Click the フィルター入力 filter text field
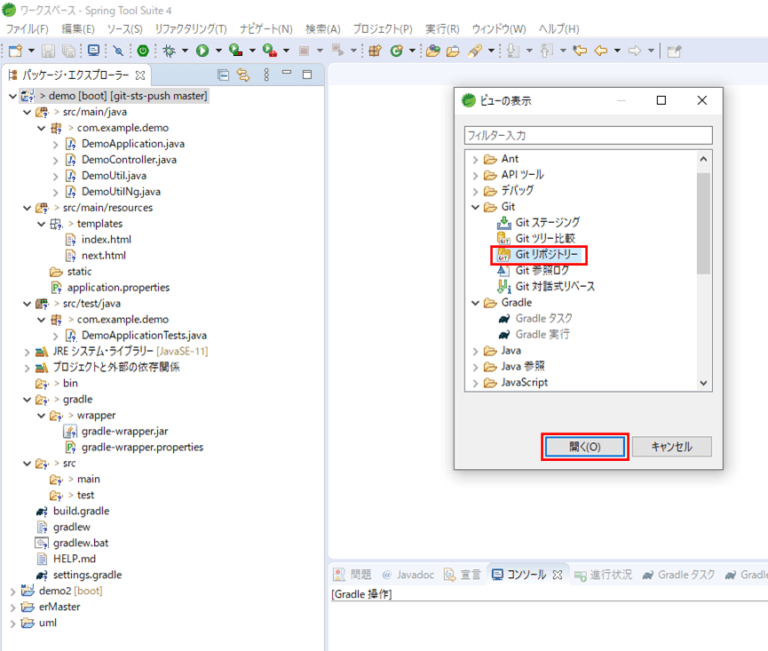 587,135
